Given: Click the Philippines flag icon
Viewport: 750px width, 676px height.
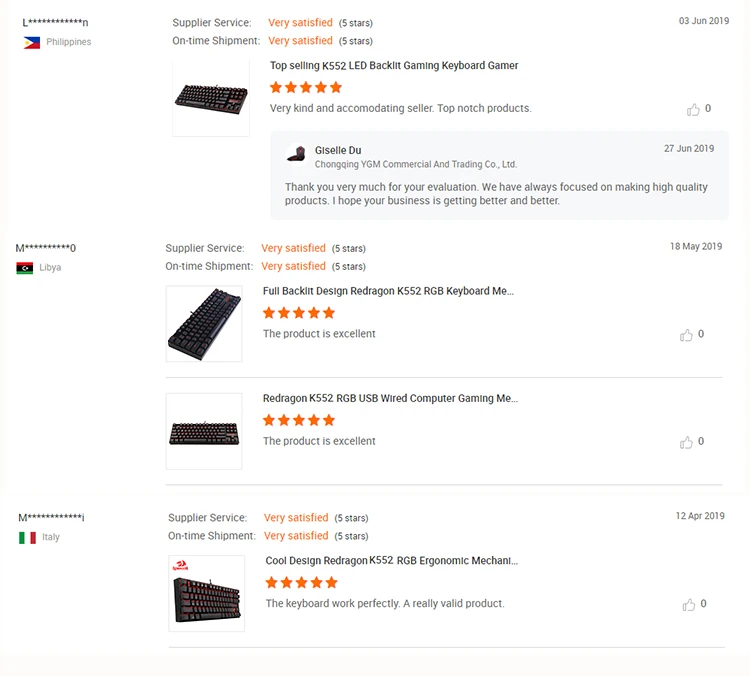Looking at the screenshot, I should (x=31, y=42).
